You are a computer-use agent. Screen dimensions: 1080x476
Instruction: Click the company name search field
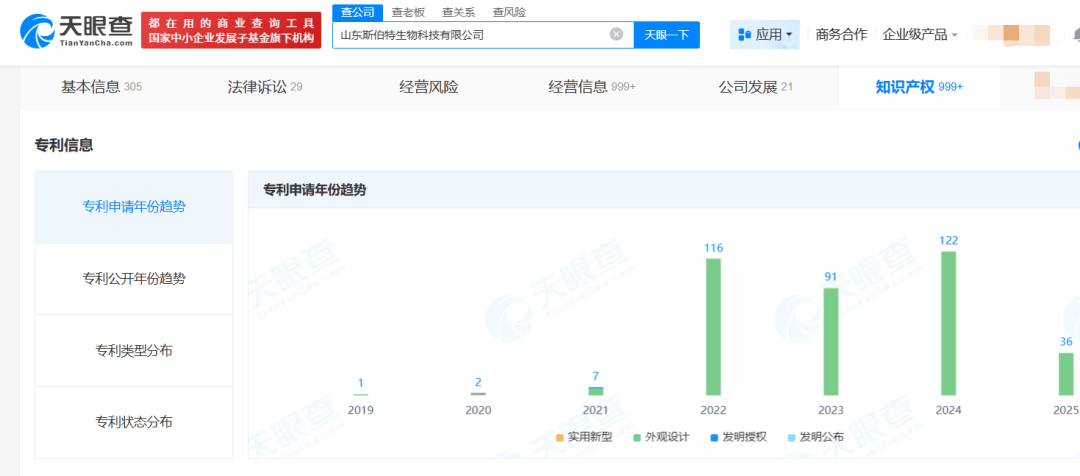click(470, 34)
